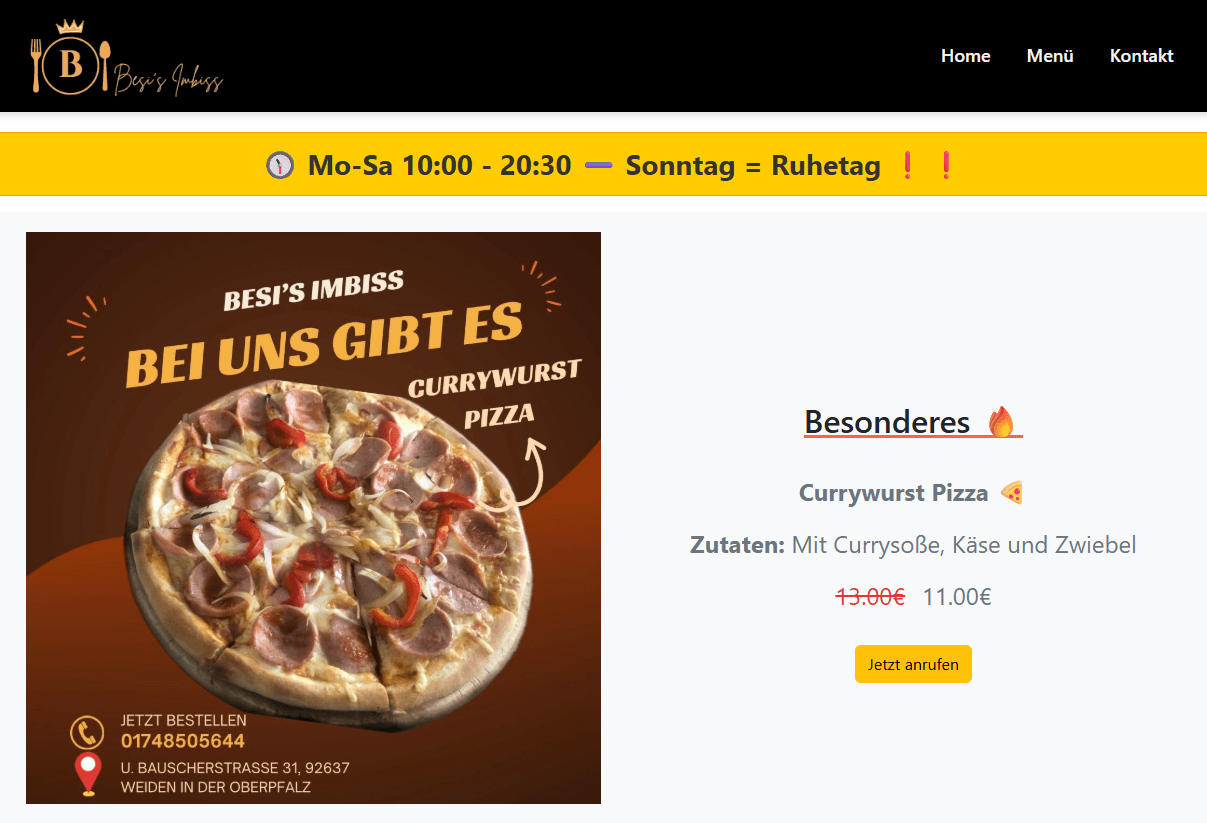Click the phone number 01748505644 on the image

pos(183,742)
